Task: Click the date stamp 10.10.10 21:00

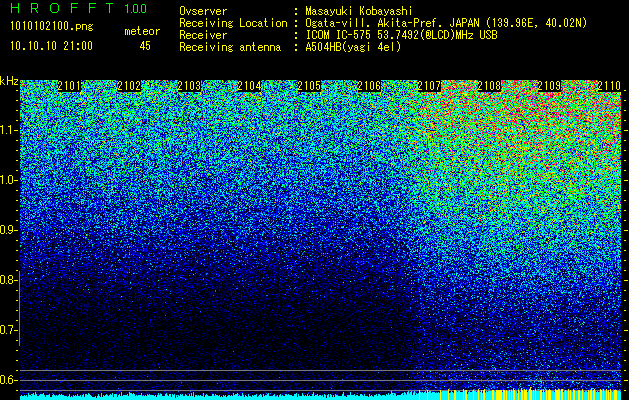Action: 51,46
